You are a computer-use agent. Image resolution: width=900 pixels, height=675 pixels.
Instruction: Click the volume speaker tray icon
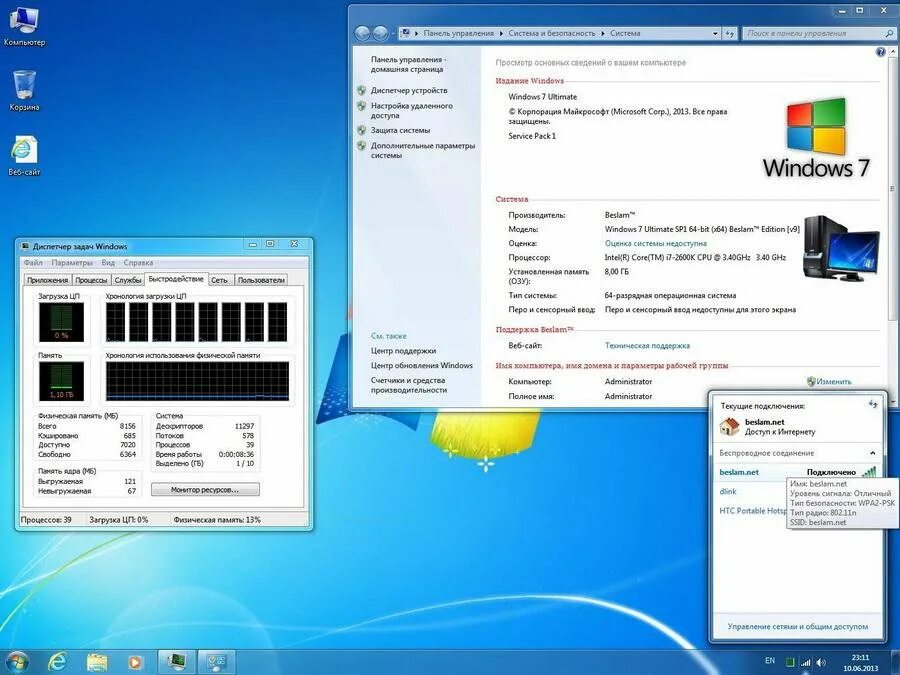[821, 662]
